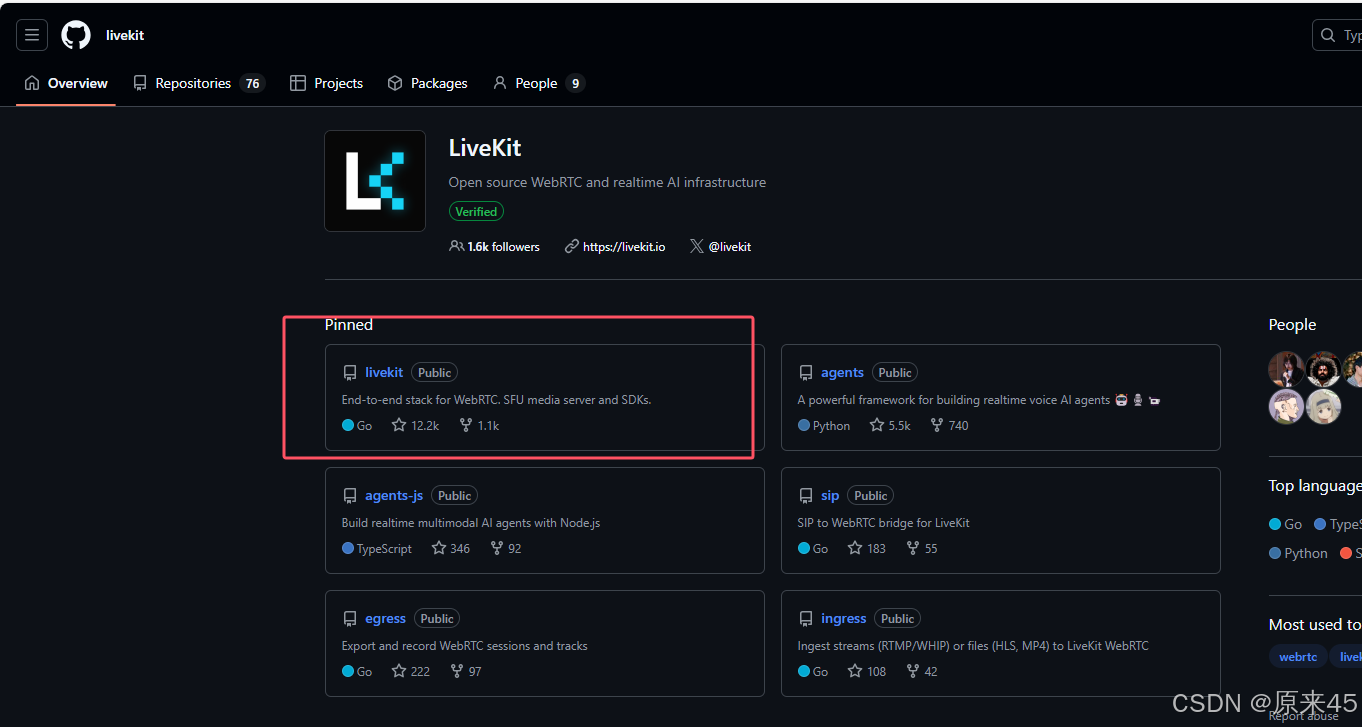Open the People tab

tap(538, 83)
